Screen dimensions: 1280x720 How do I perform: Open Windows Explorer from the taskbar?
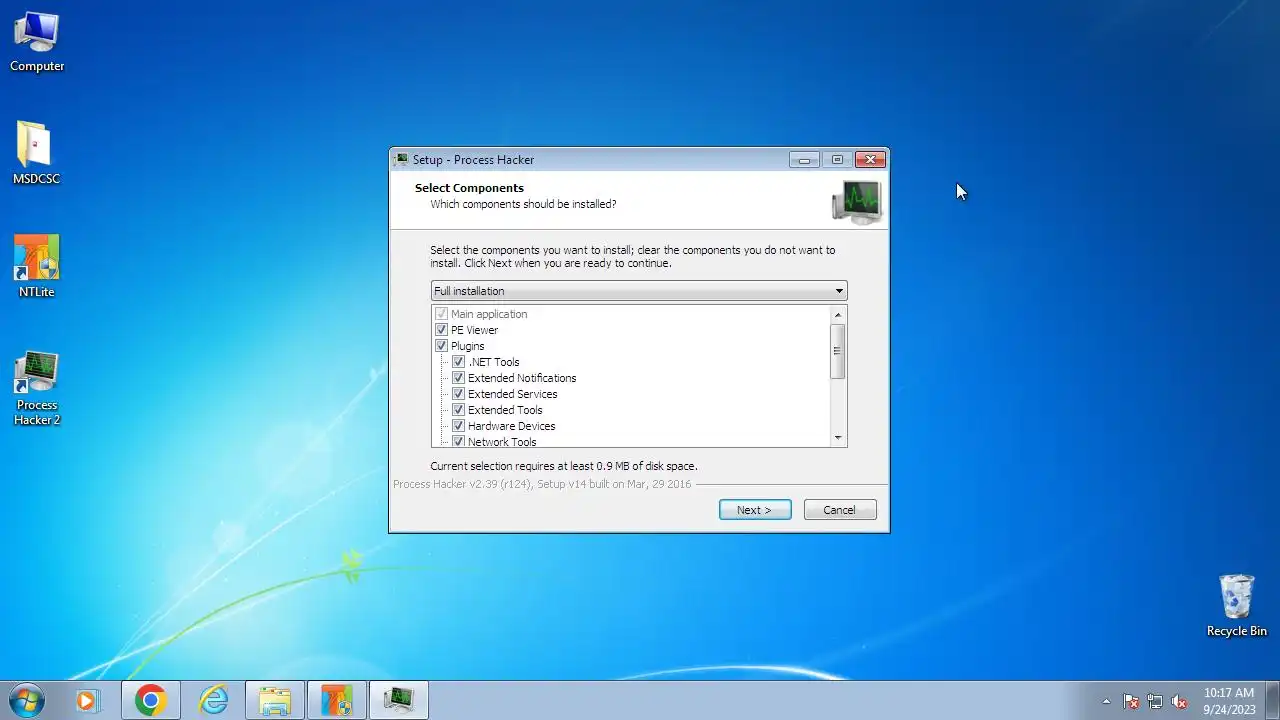coord(275,700)
